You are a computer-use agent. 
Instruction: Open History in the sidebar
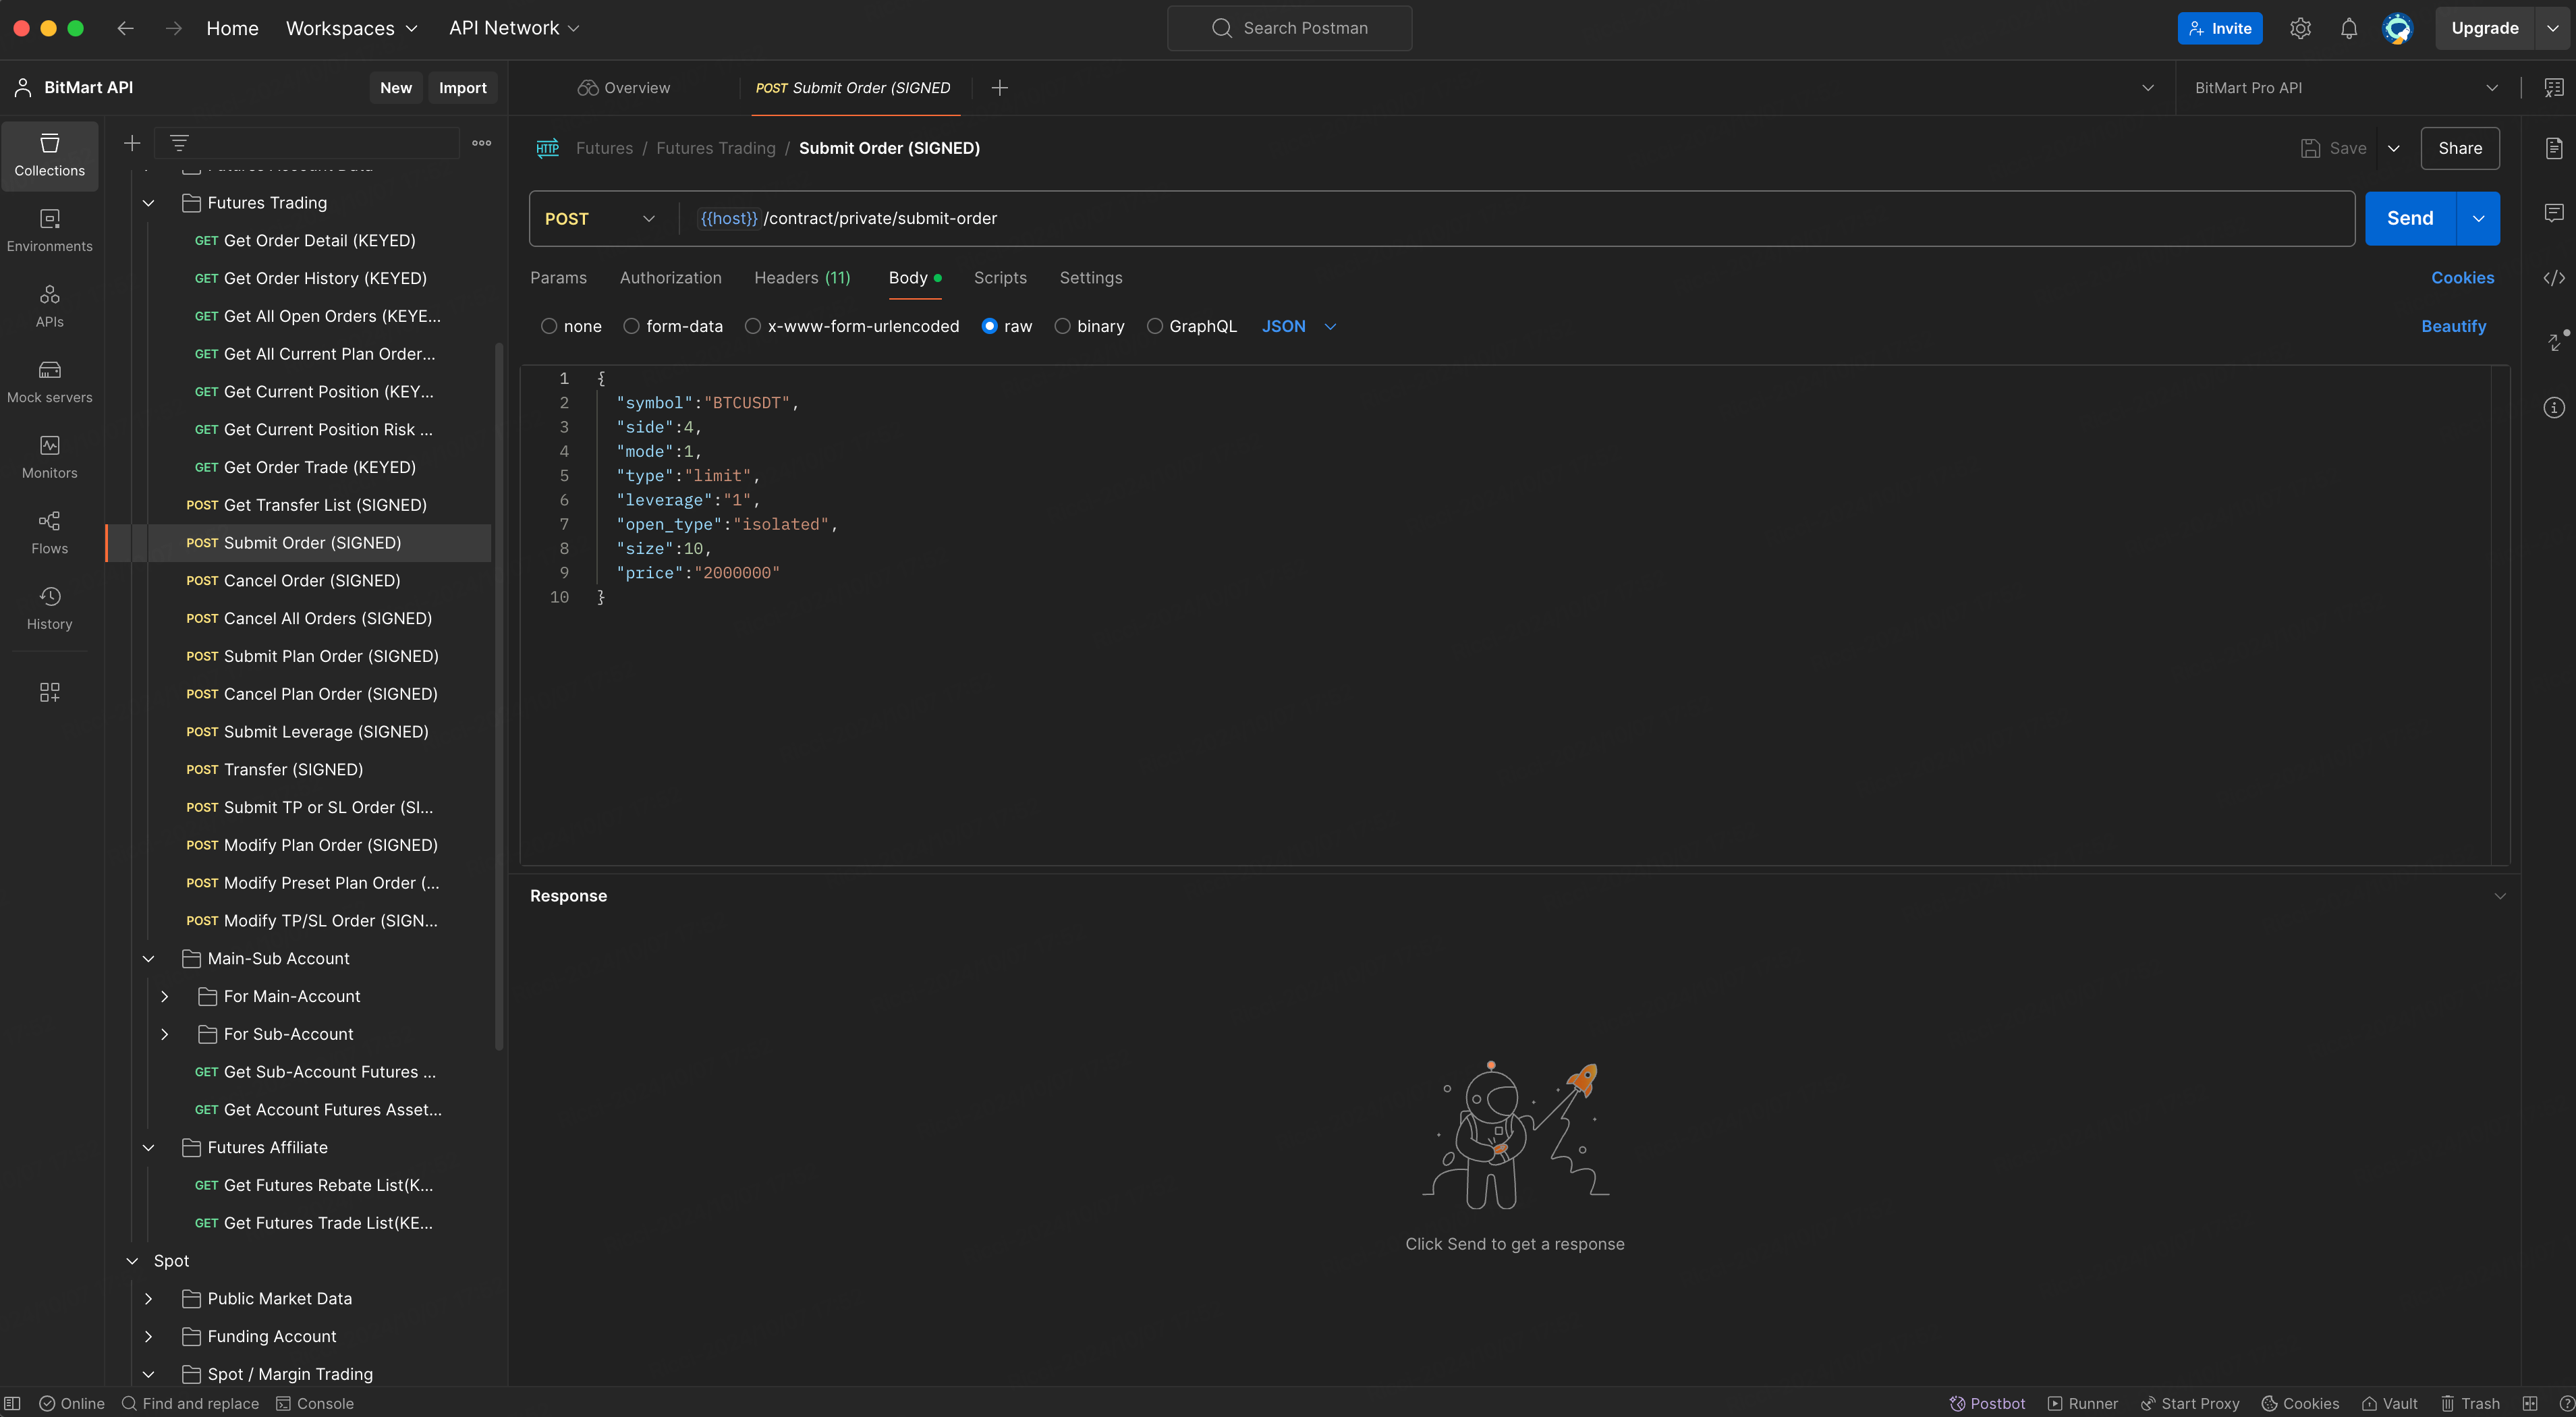[x=49, y=608]
